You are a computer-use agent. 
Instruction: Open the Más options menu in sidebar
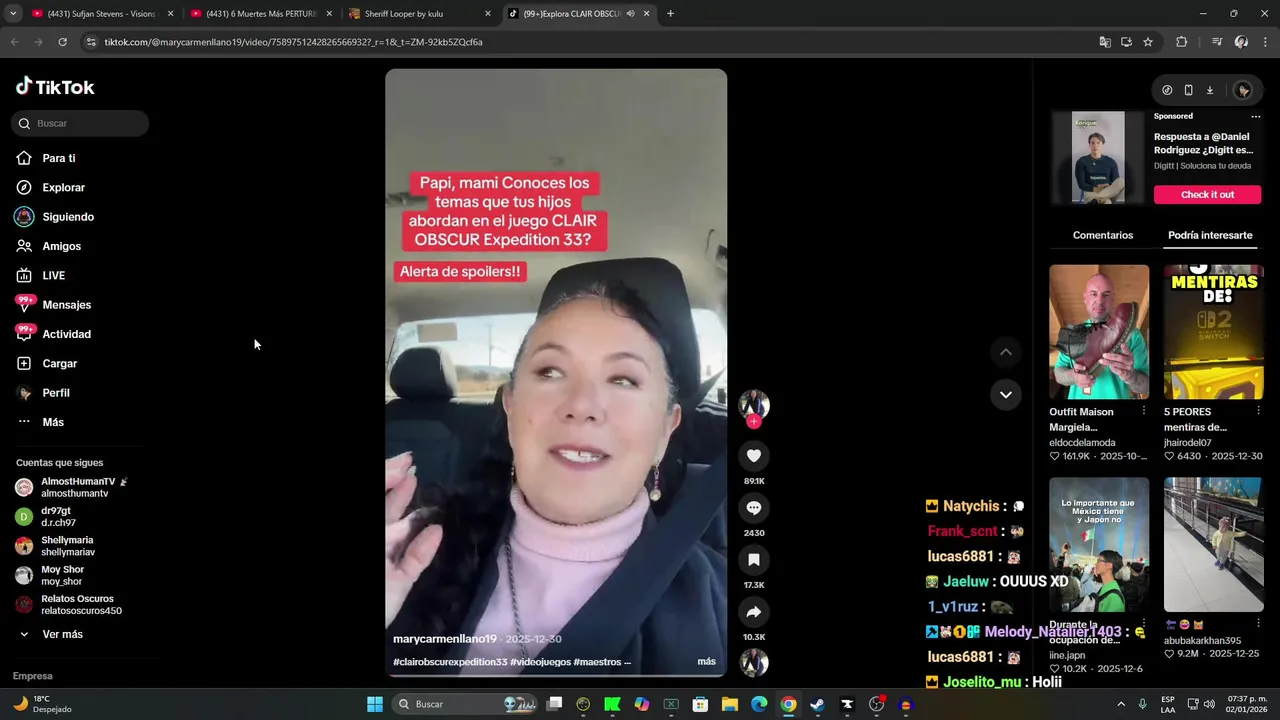click(x=52, y=422)
